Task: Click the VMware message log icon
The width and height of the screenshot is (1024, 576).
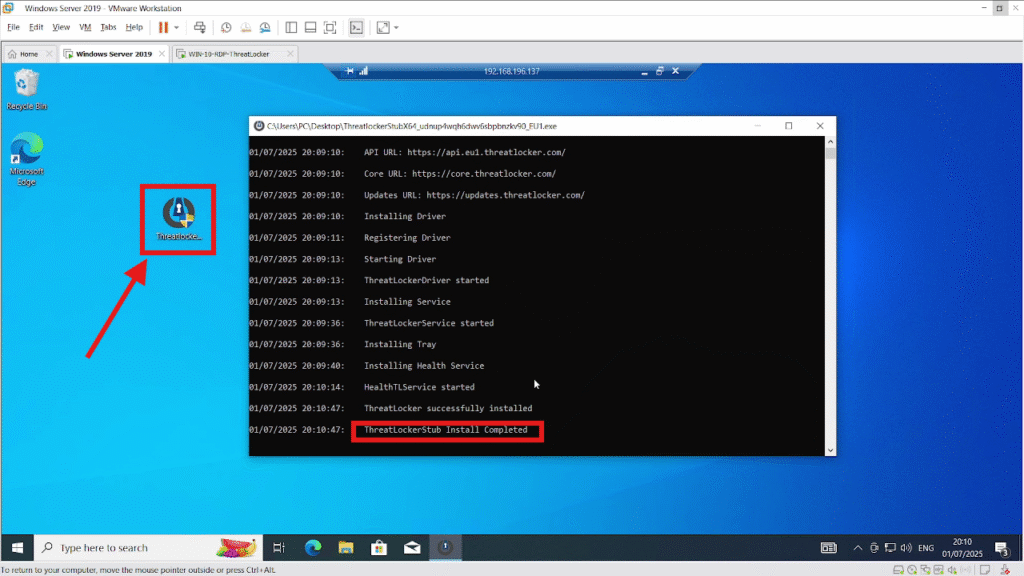Action: pyautogui.click(x=985, y=570)
